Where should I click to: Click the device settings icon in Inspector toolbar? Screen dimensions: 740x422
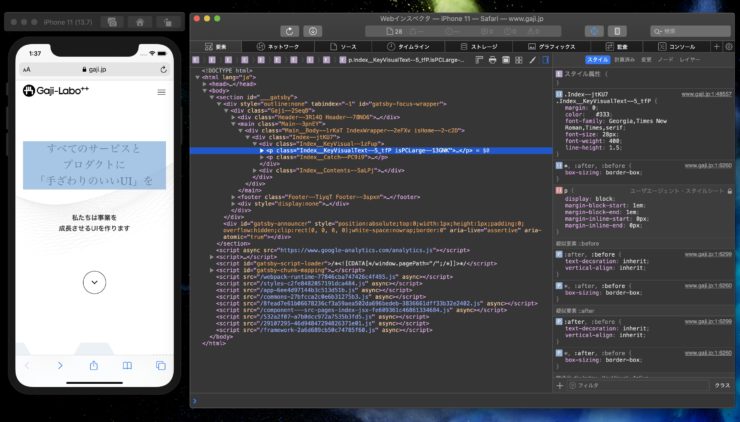pyautogui.click(x=617, y=31)
